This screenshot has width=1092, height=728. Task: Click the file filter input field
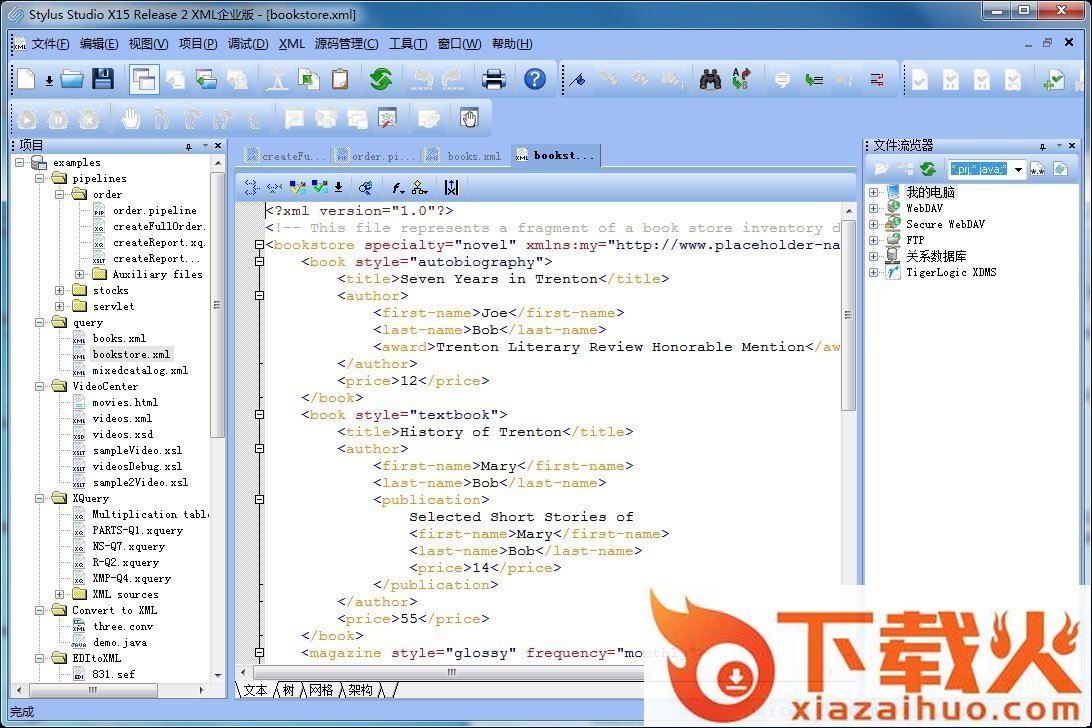981,169
